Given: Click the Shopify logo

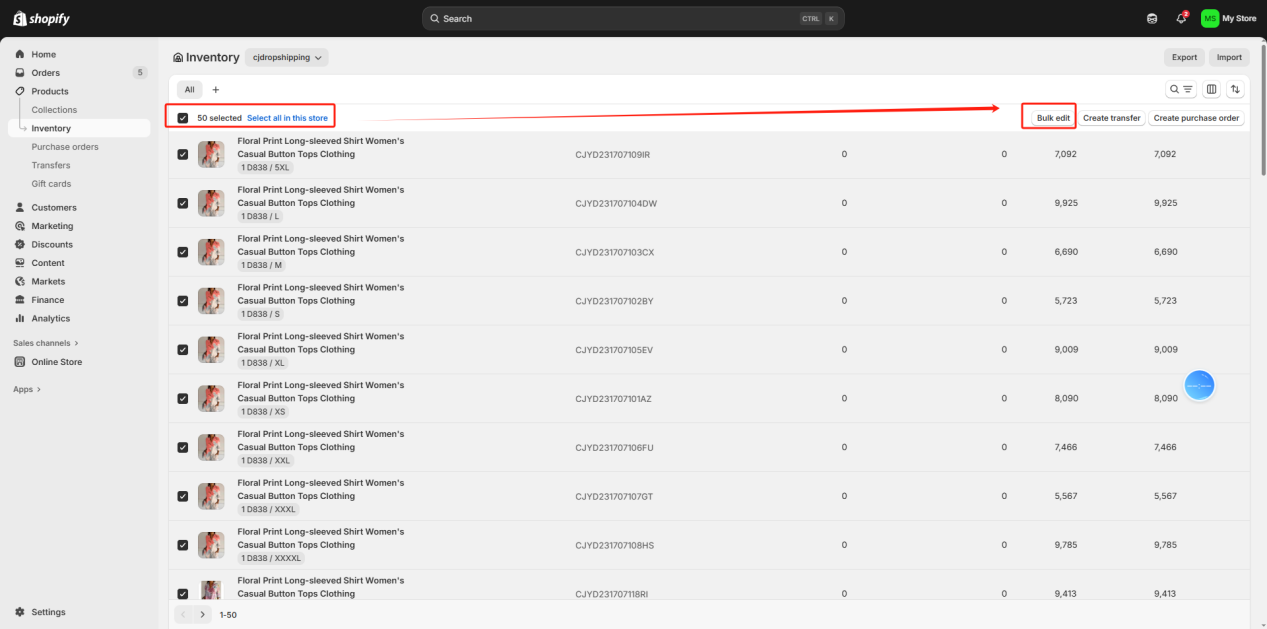Looking at the screenshot, I should [x=41, y=18].
